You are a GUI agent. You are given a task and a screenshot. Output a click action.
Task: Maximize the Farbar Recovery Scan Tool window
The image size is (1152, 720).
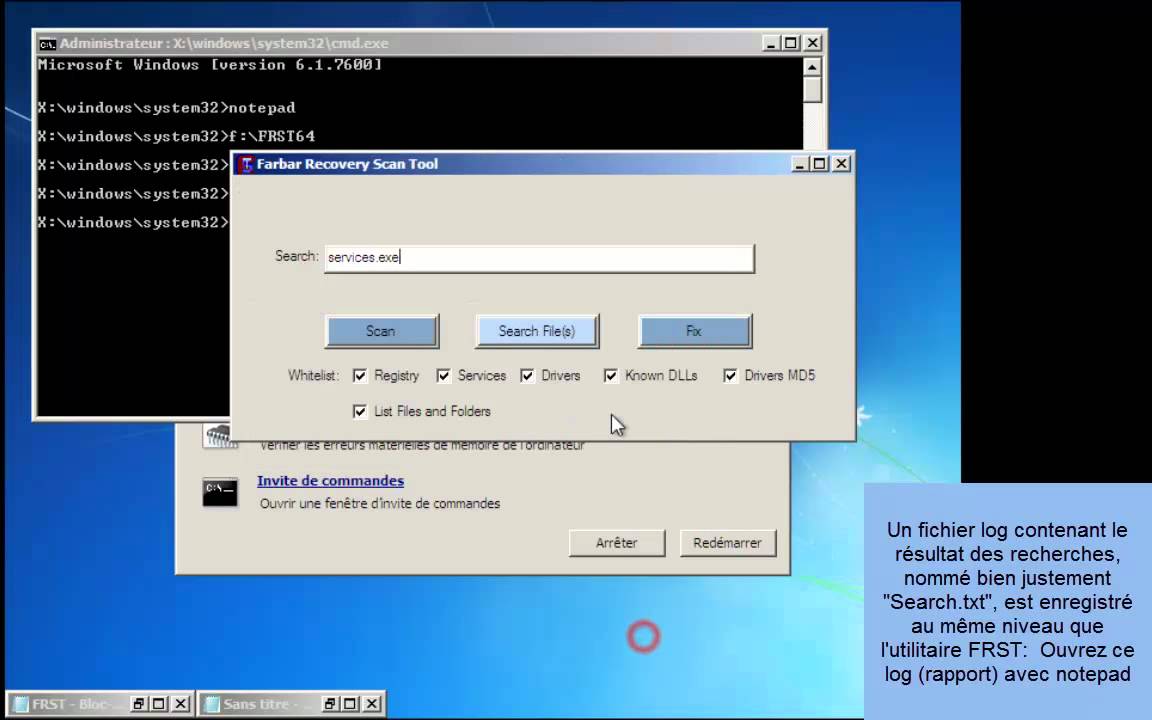[x=820, y=164]
